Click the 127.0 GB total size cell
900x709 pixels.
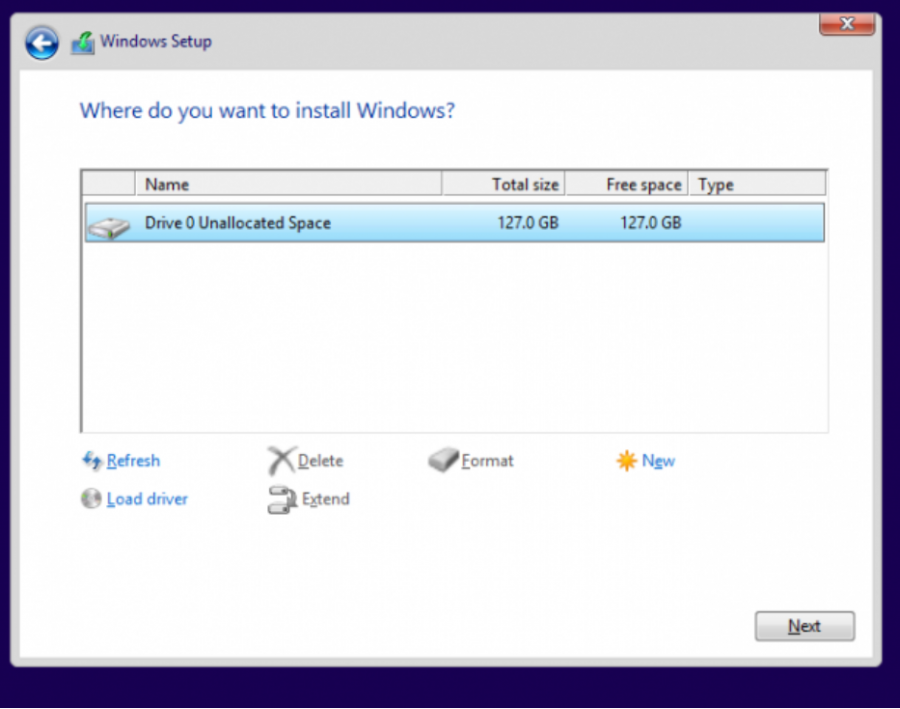click(527, 223)
